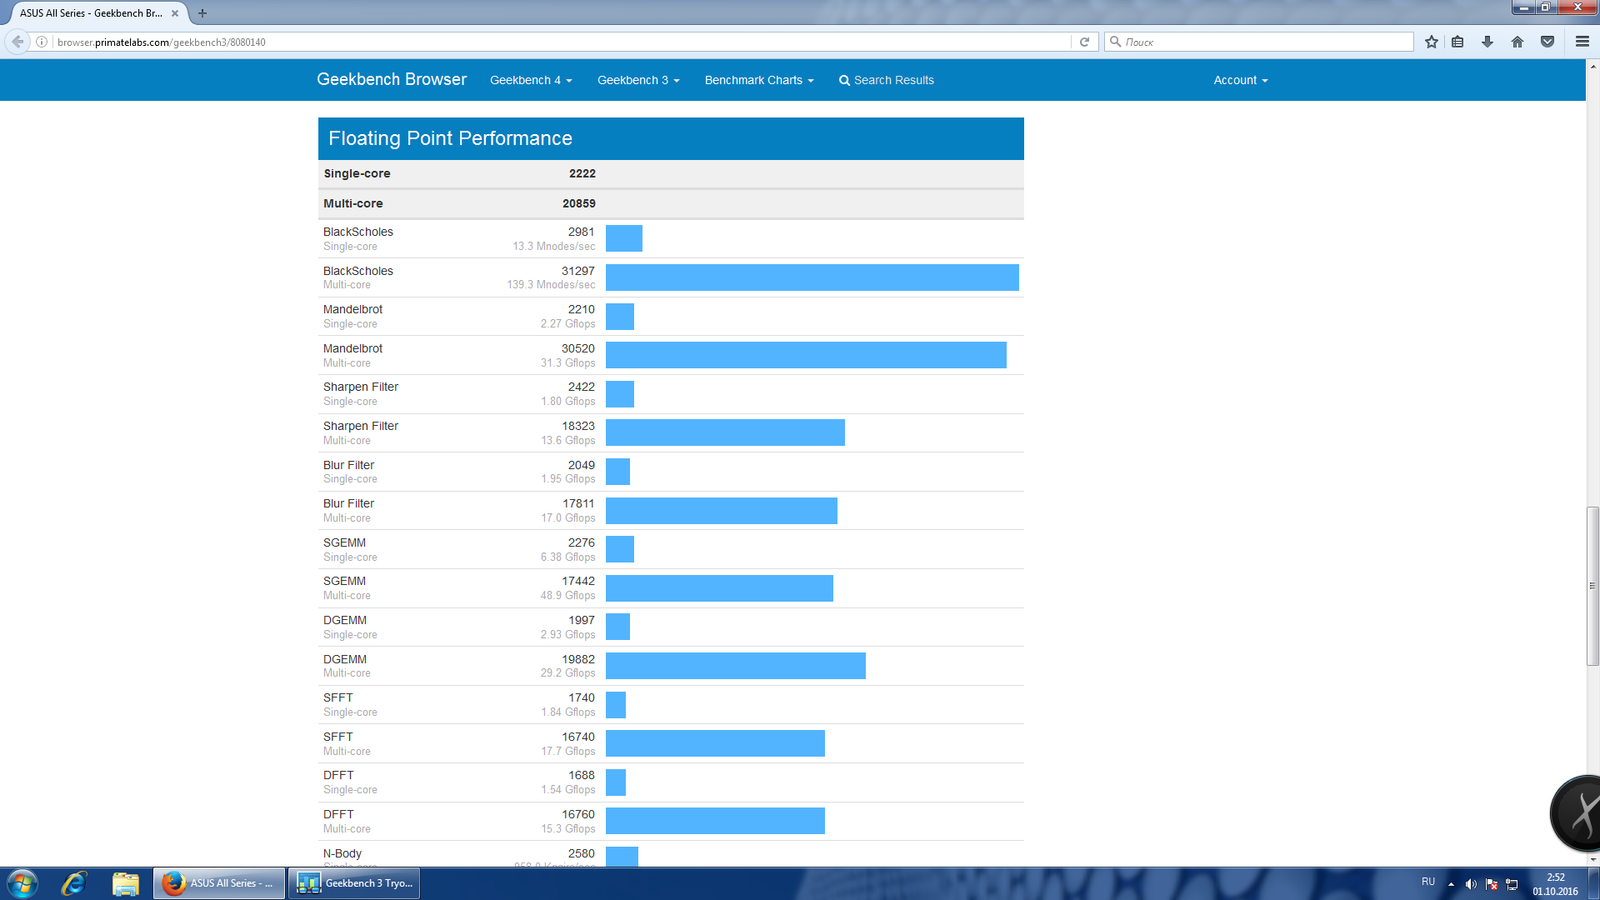Open the Account menu
The width and height of the screenshot is (1600, 900).
[x=1240, y=80]
